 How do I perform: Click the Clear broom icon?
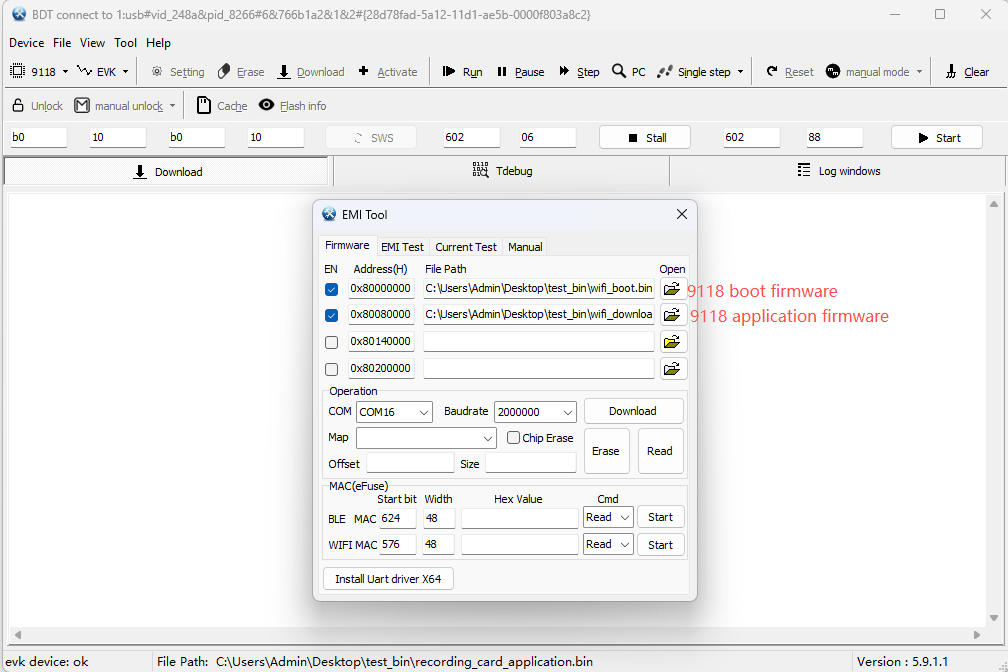951,71
